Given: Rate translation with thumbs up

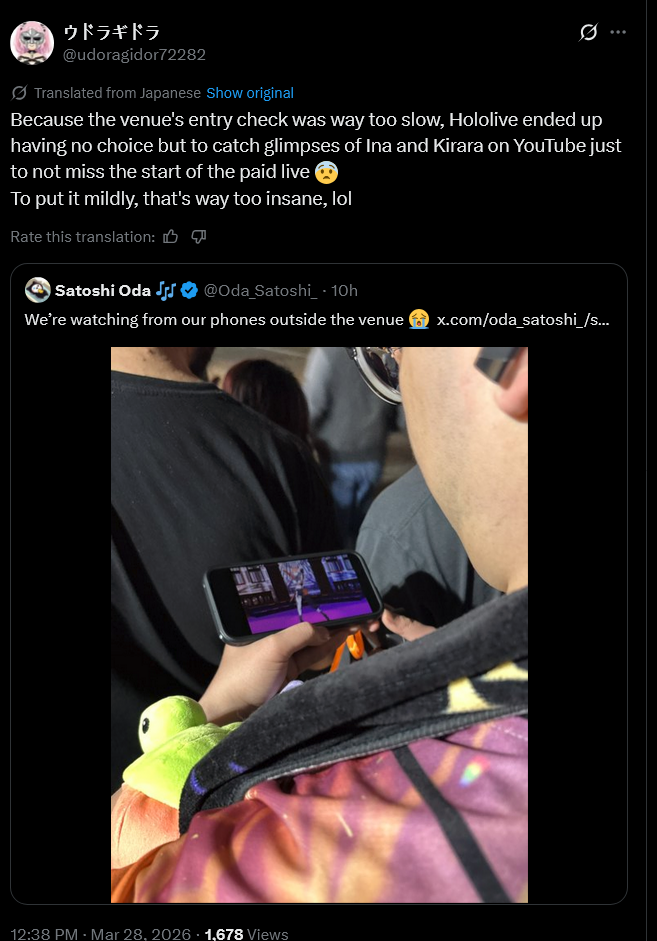Looking at the screenshot, I should point(170,236).
